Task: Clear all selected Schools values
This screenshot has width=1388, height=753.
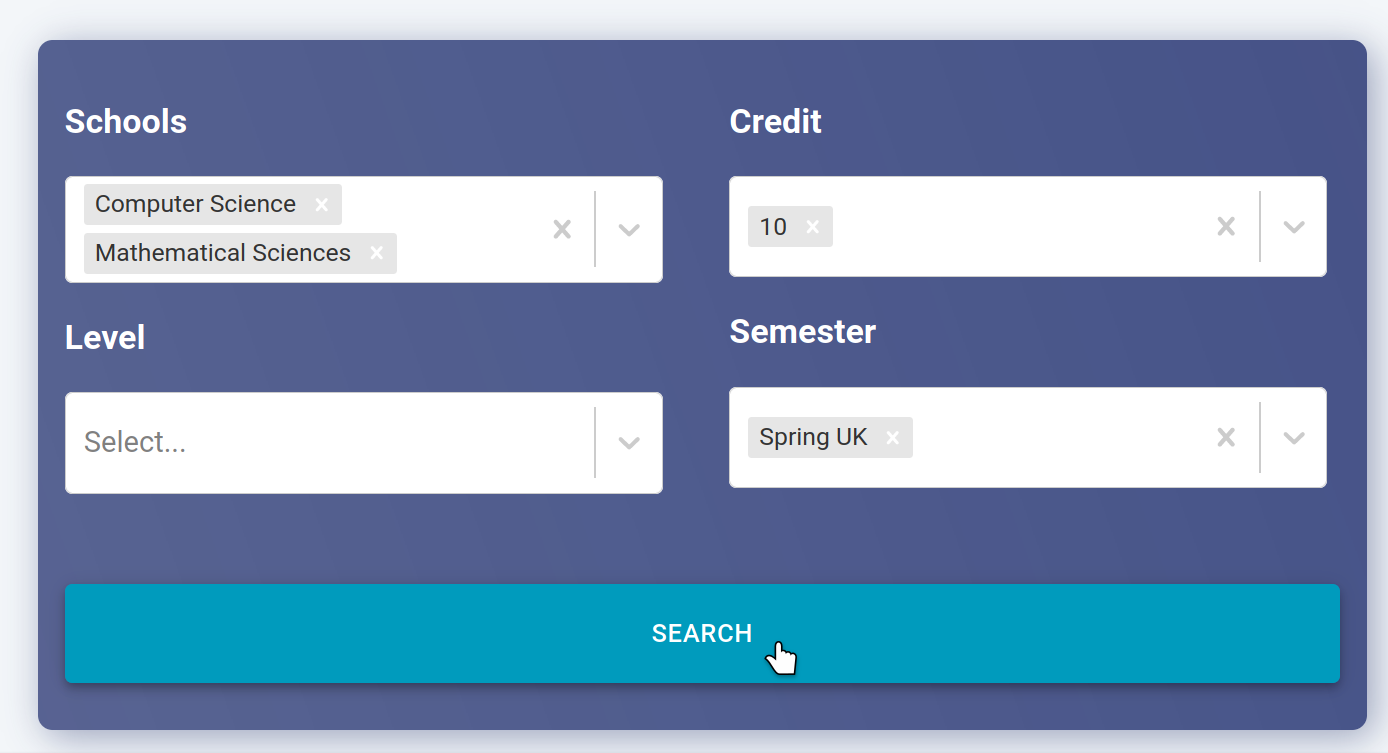Action: [x=563, y=229]
